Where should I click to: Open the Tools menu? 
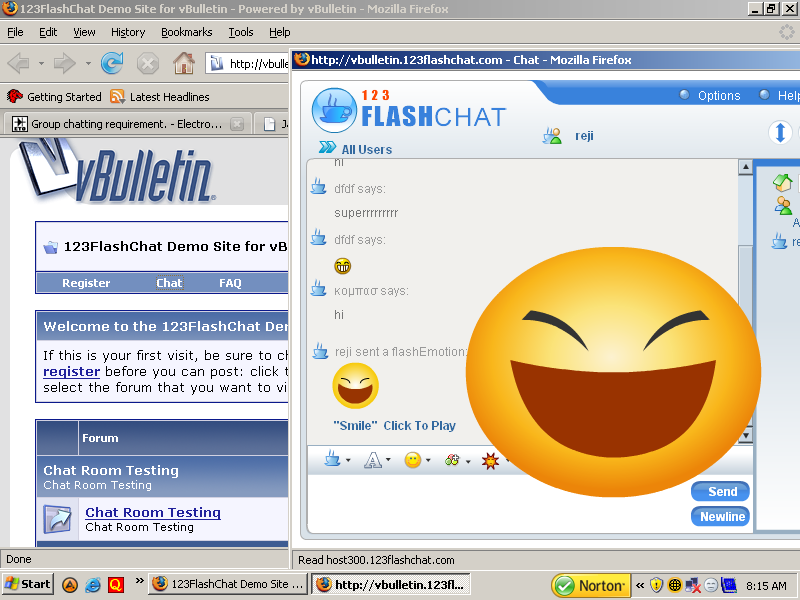click(241, 32)
